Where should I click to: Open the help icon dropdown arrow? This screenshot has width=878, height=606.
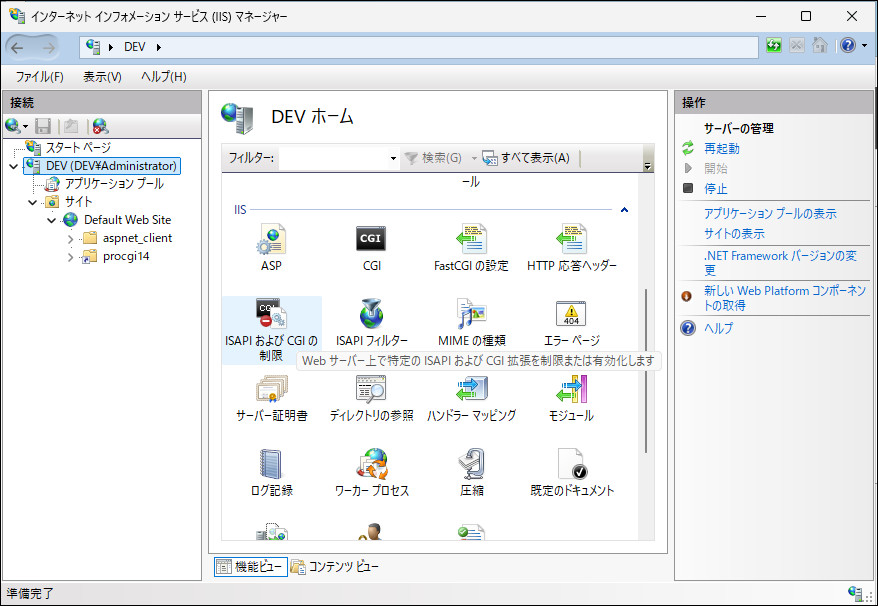(865, 46)
